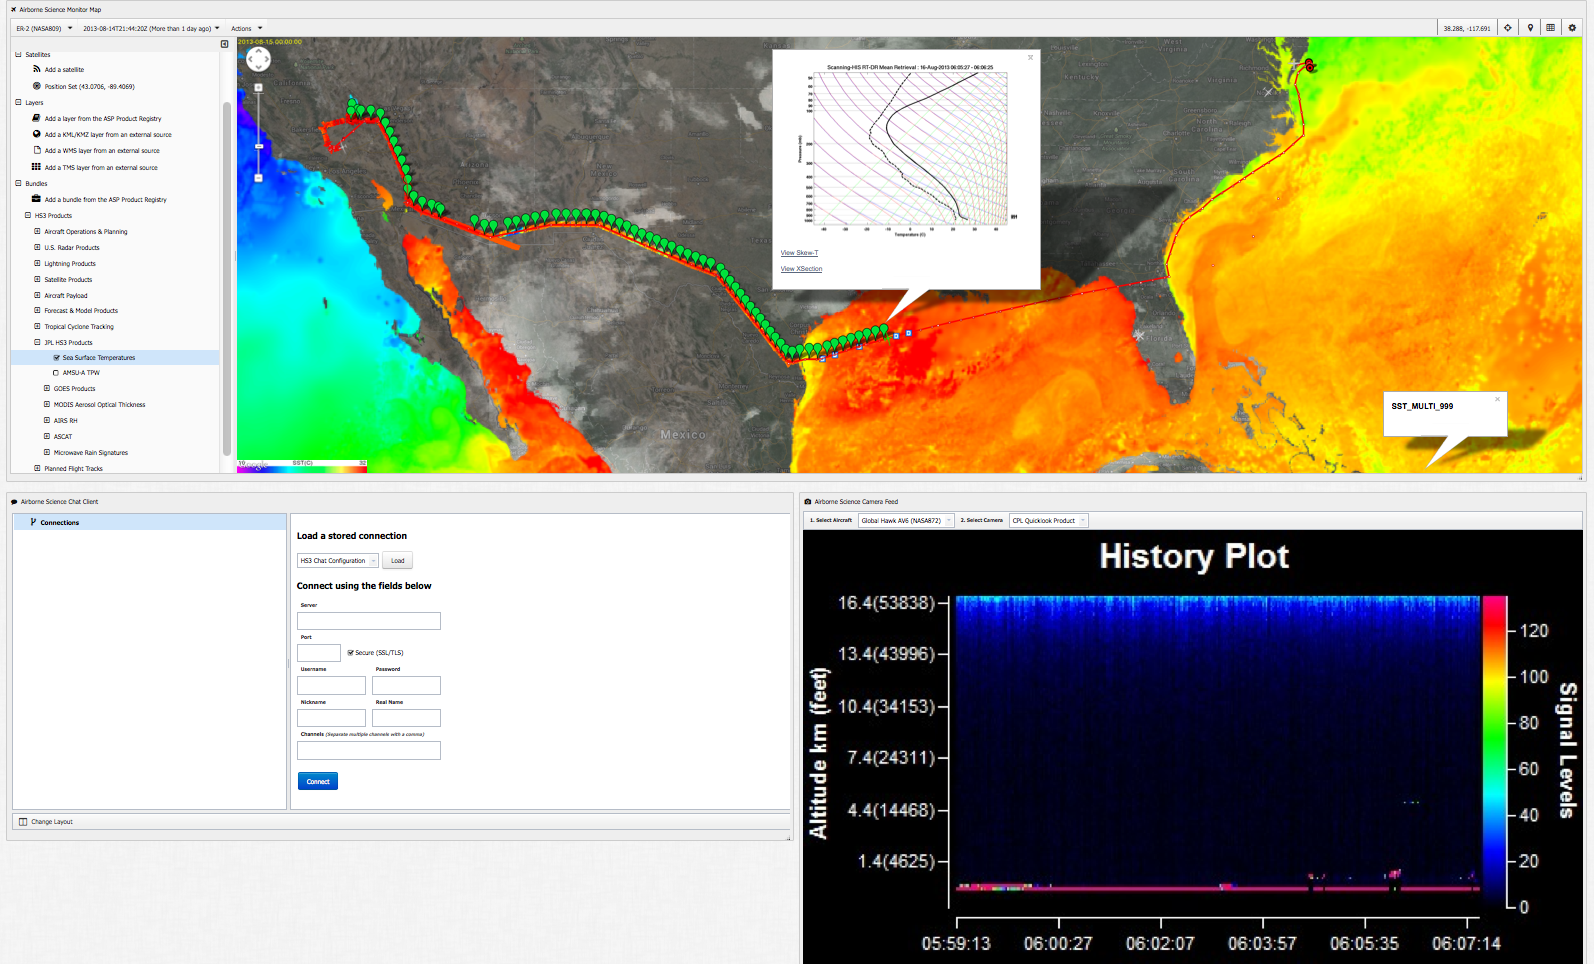Click the Server input field
The width and height of the screenshot is (1594, 964).
click(x=368, y=621)
